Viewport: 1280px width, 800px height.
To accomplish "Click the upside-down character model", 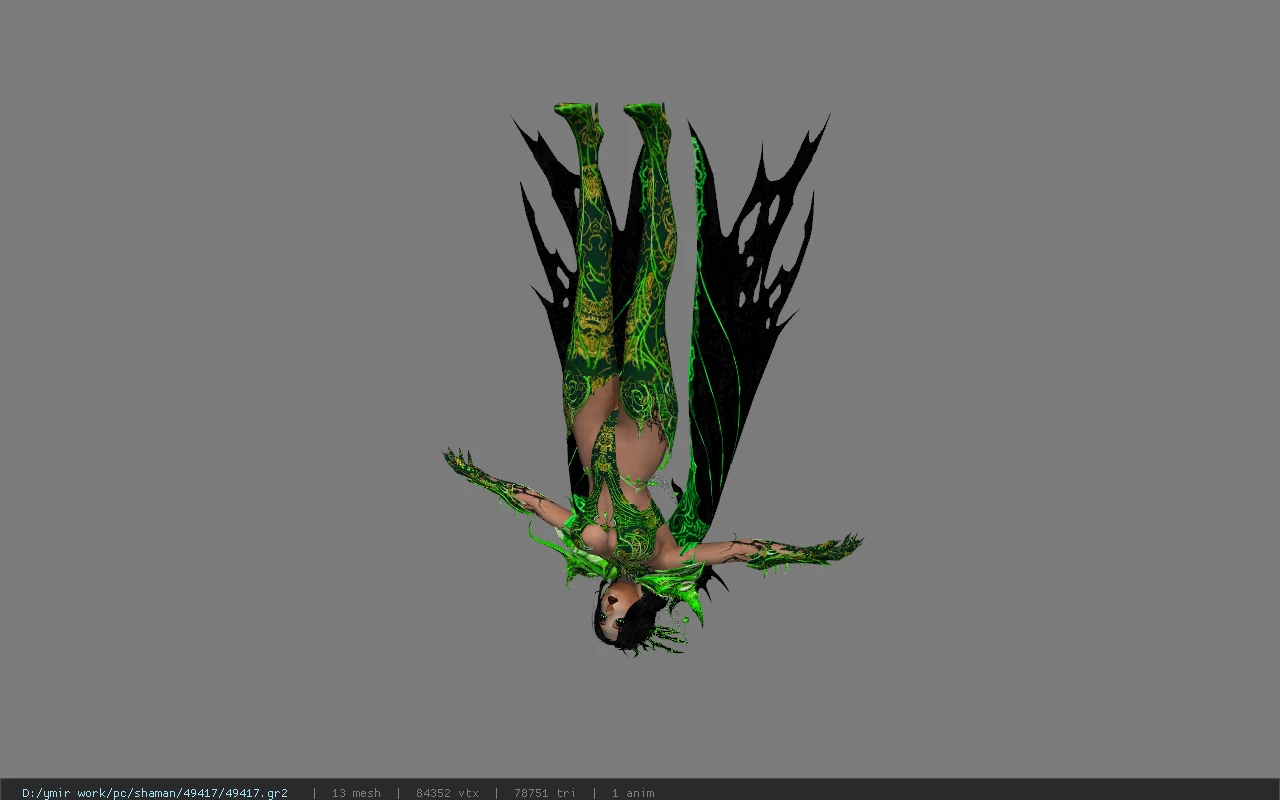I will point(652,380).
